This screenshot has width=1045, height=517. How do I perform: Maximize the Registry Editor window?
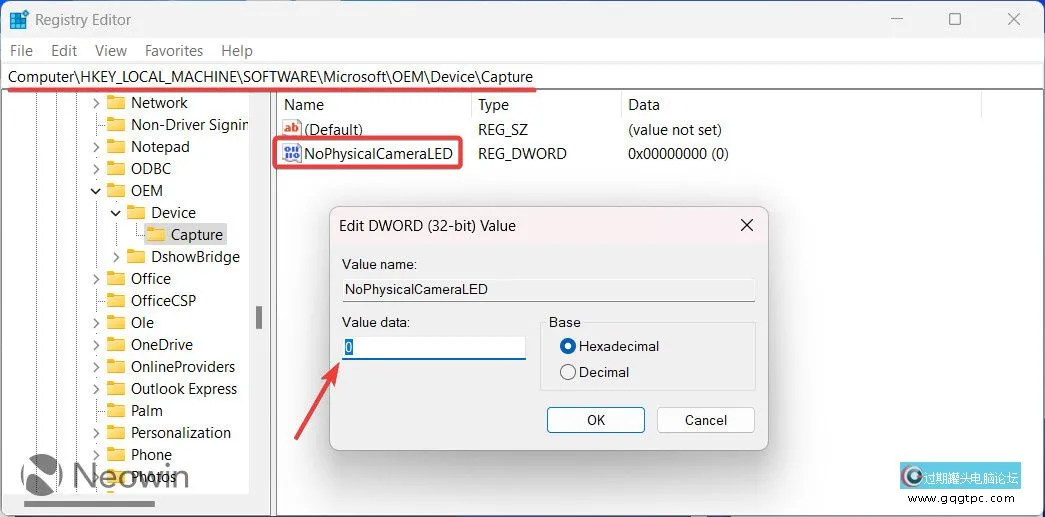tap(955, 19)
